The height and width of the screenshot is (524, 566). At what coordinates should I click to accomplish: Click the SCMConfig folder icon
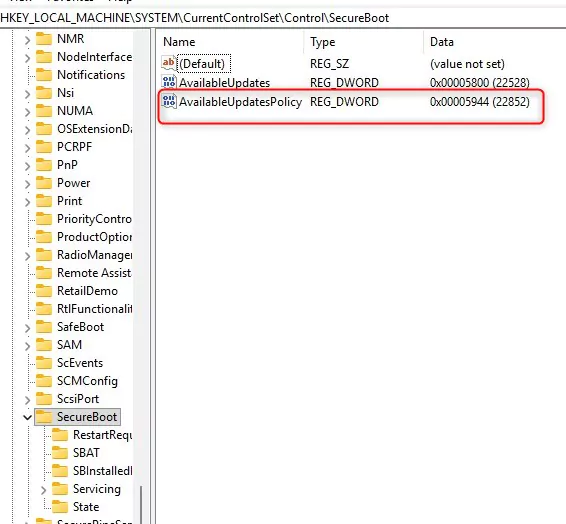[44, 381]
